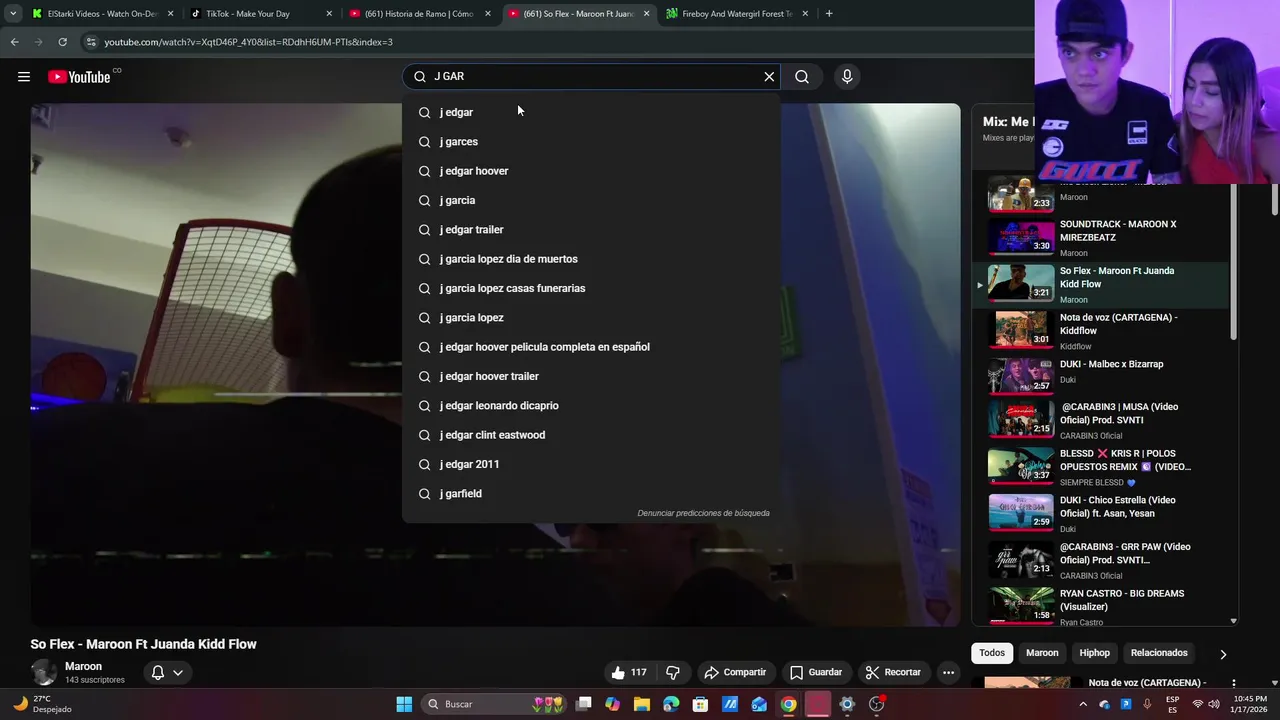
Task: Click the Compartir button
Action: 735,672
